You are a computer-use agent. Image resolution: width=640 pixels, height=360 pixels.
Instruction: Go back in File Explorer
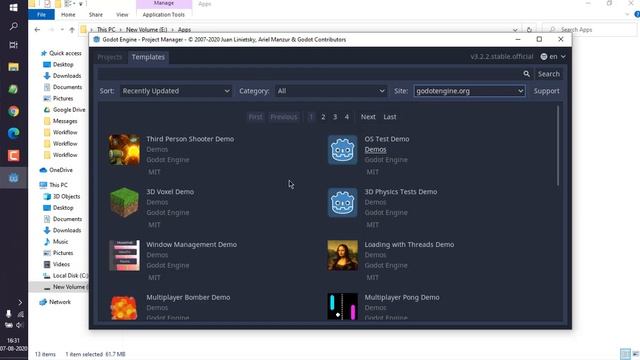coord(37,30)
